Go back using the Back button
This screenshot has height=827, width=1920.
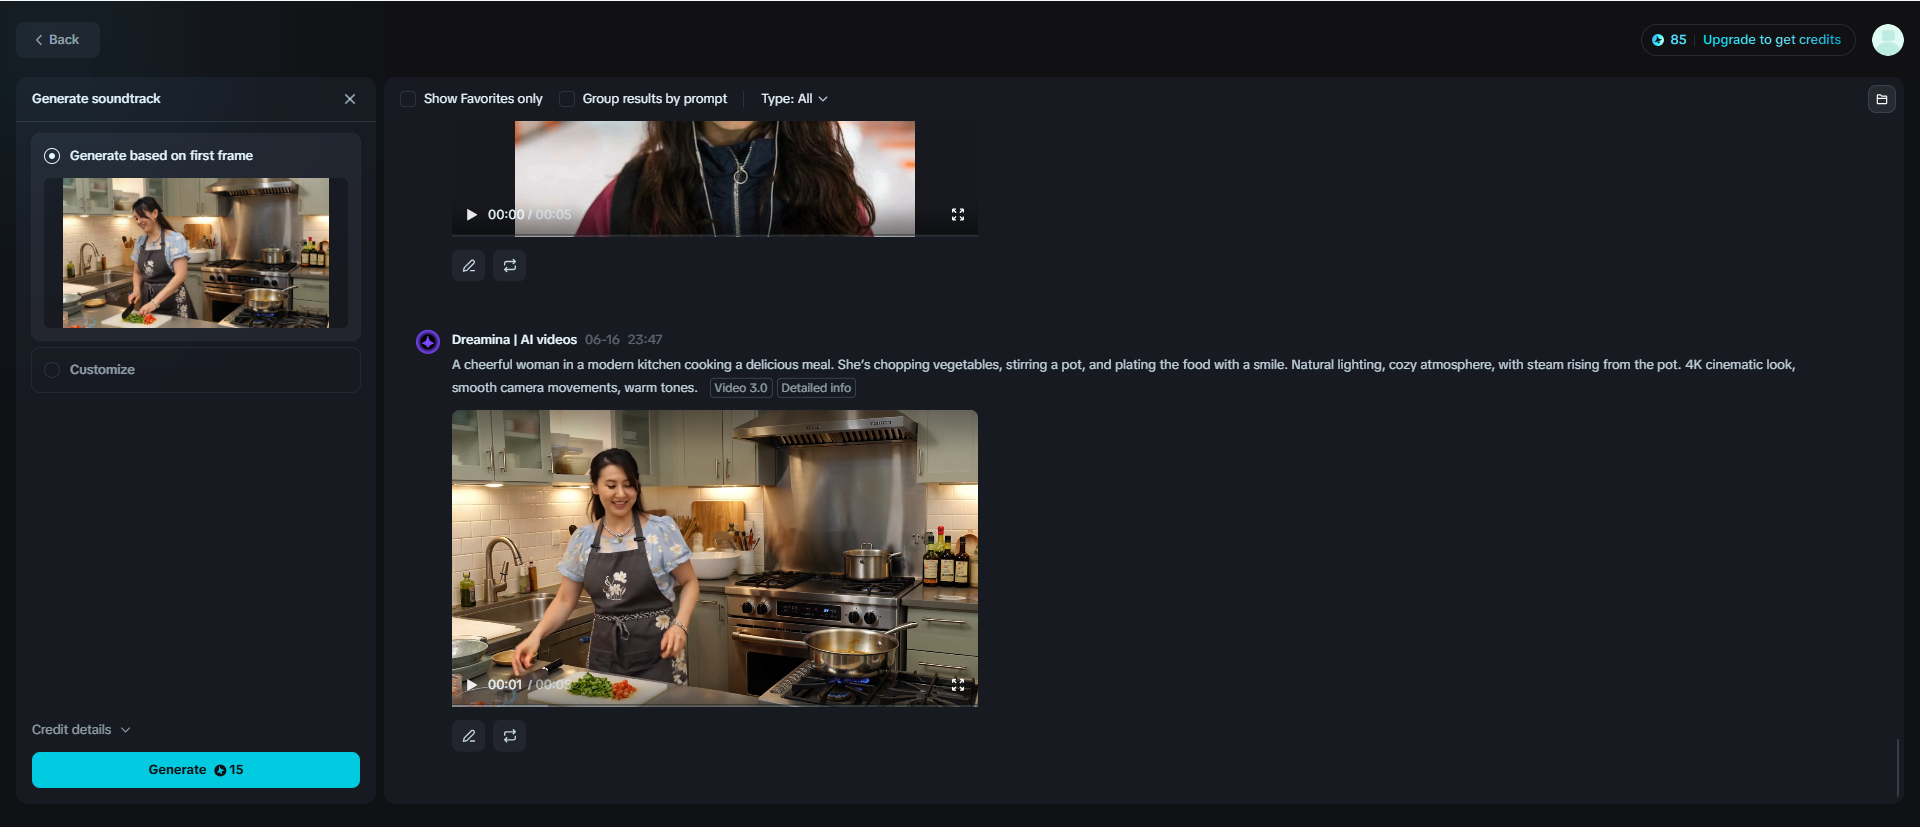tap(58, 40)
